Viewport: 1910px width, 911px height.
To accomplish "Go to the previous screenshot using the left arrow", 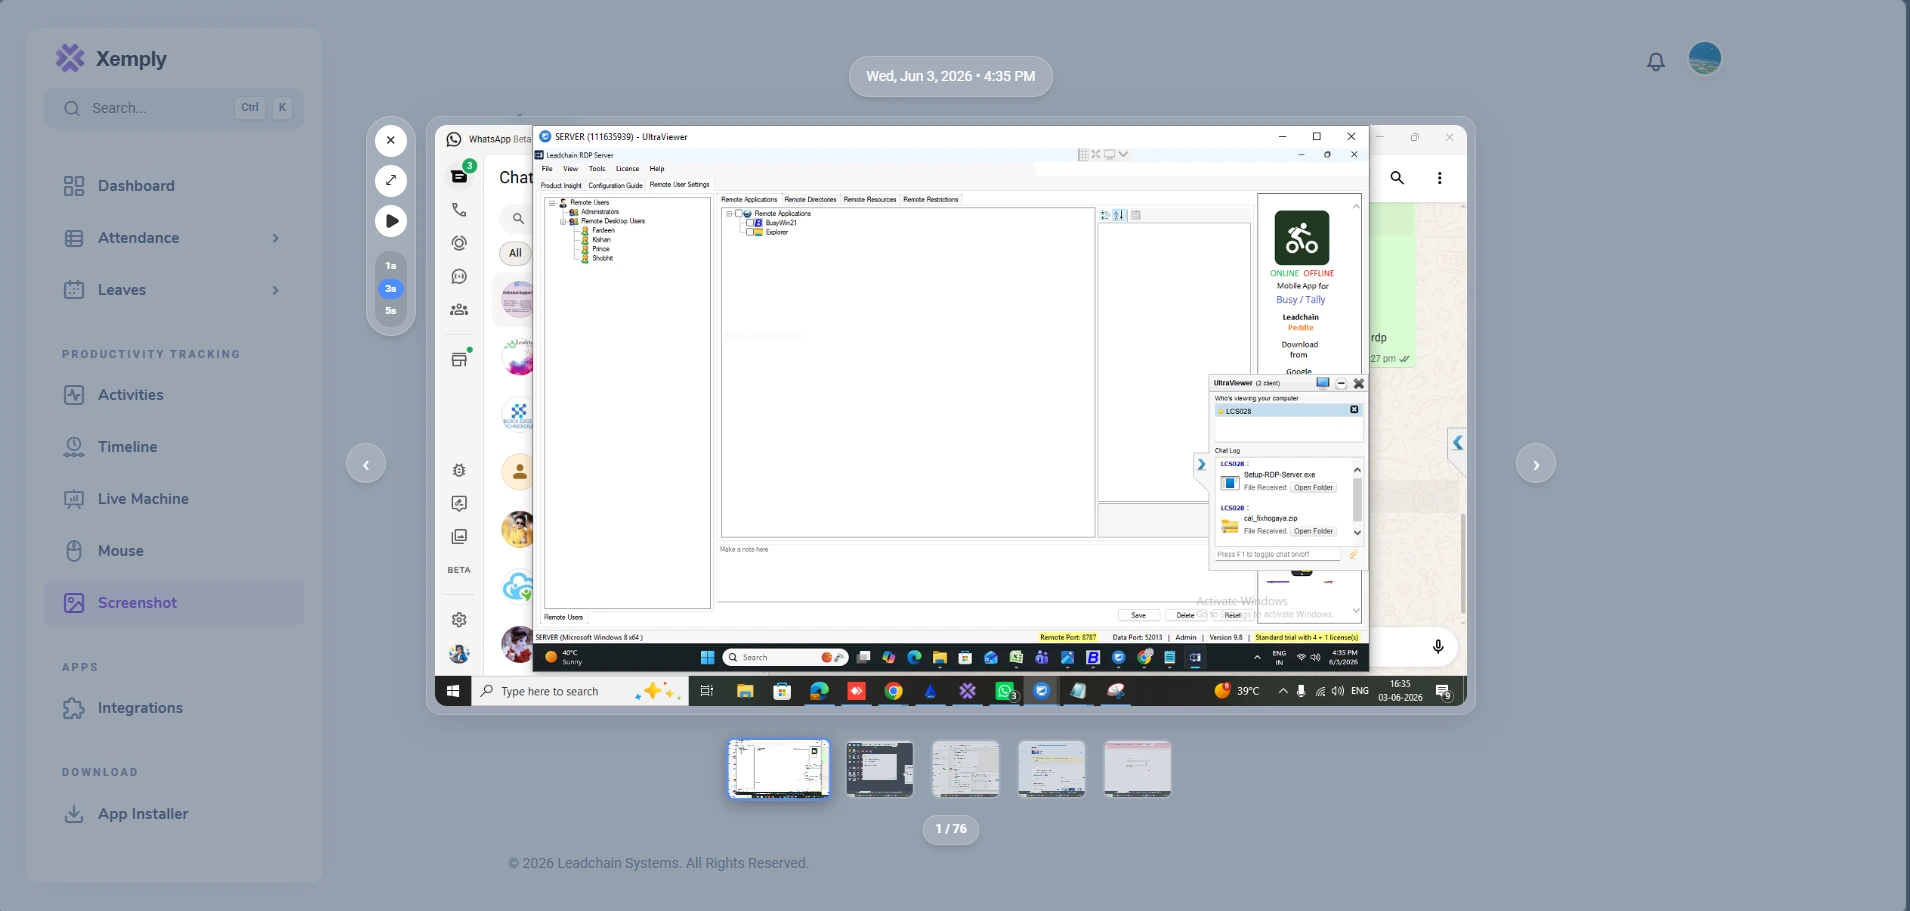I will pyautogui.click(x=366, y=464).
